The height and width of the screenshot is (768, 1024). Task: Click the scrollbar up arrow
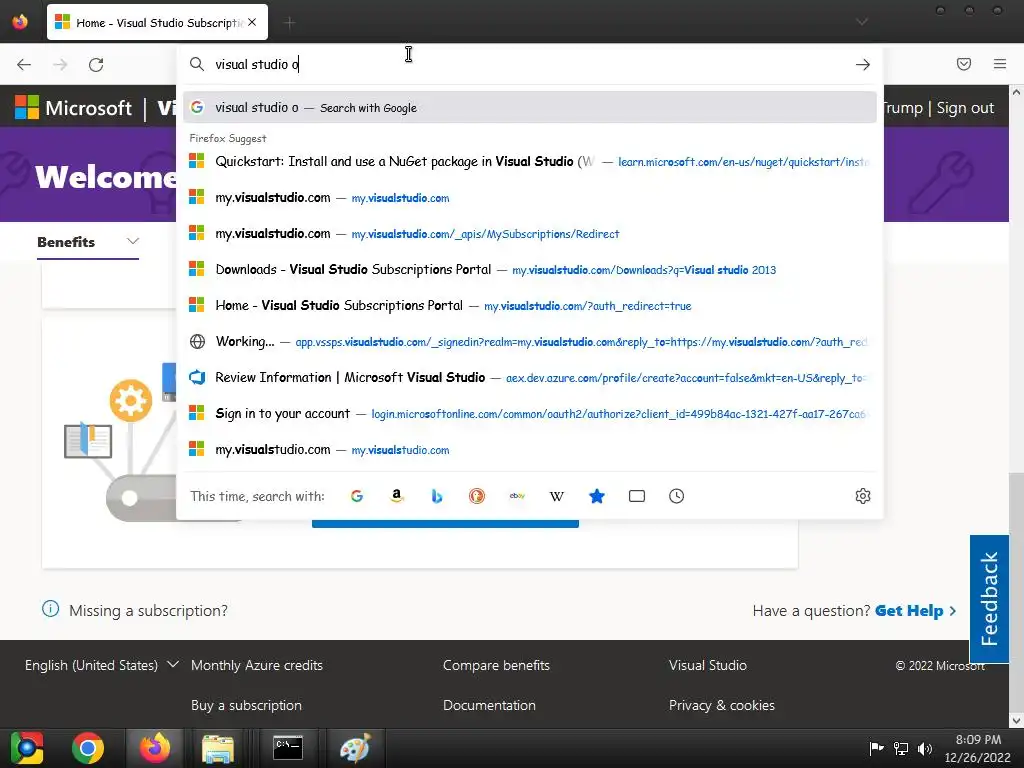pos(1016,92)
